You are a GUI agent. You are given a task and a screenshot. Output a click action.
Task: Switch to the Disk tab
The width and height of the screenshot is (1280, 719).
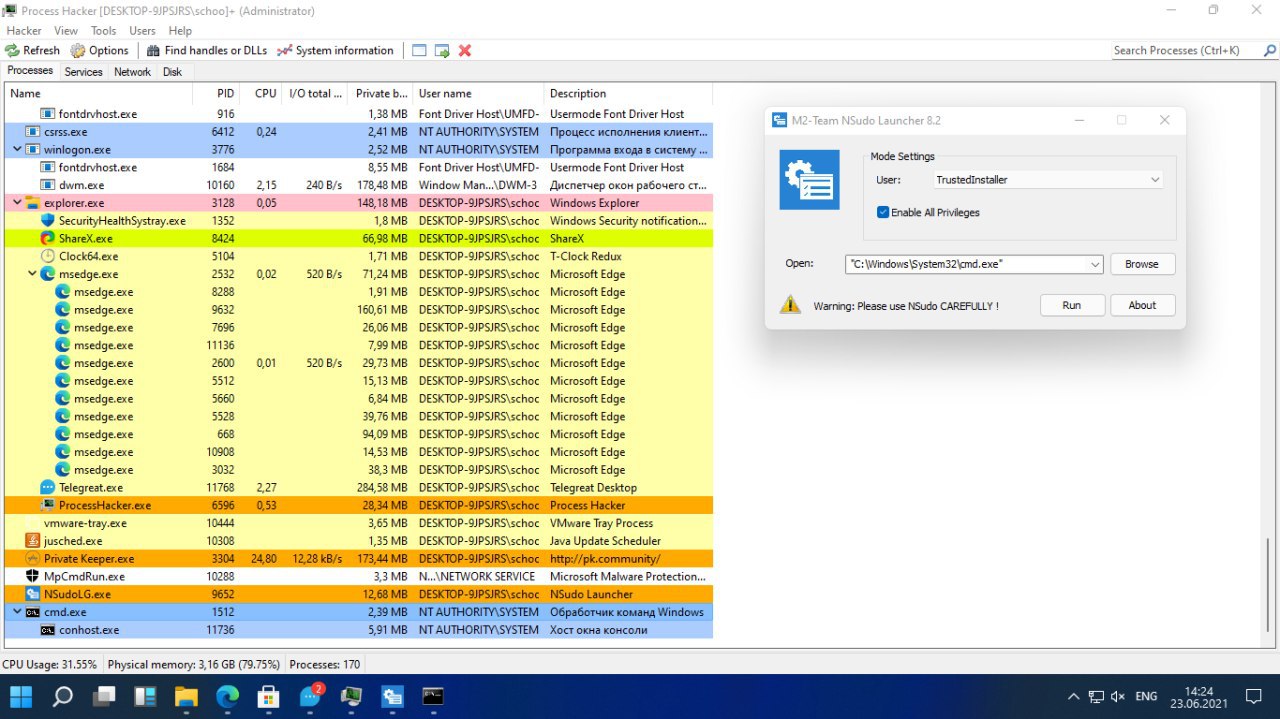click(x=173, y=72)
